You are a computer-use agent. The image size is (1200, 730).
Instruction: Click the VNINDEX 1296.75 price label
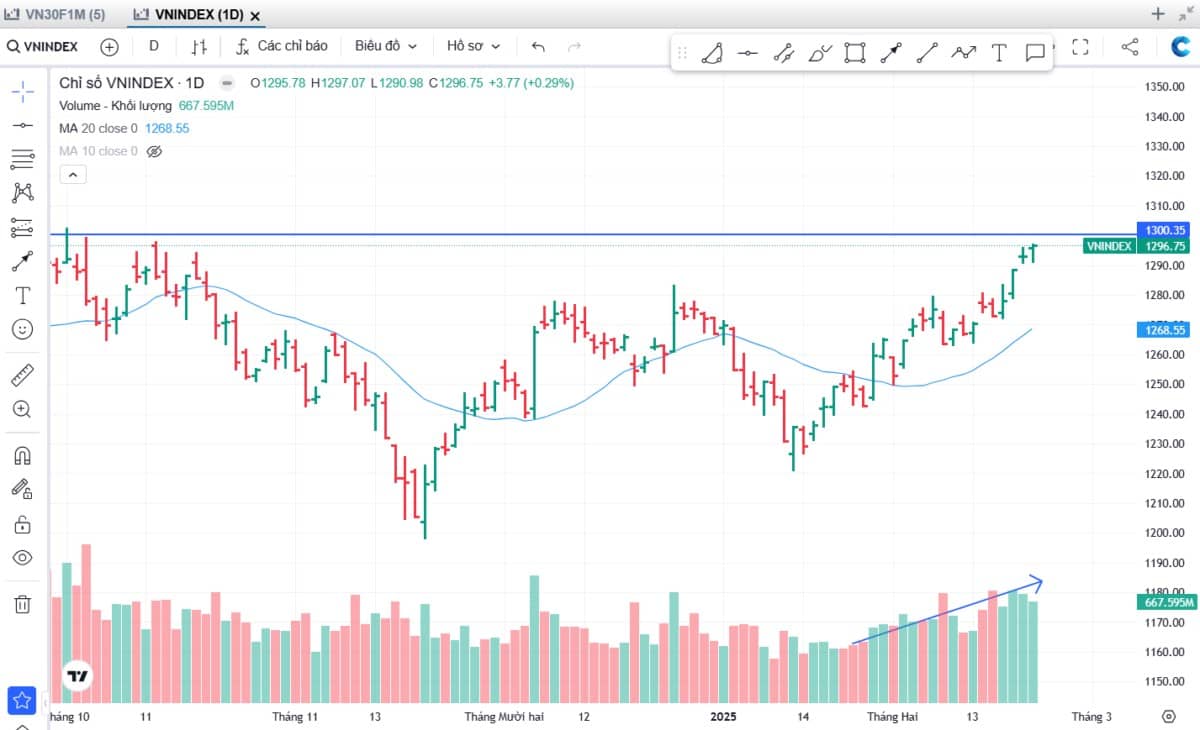pyautogui.click(x=1138, y=246)
